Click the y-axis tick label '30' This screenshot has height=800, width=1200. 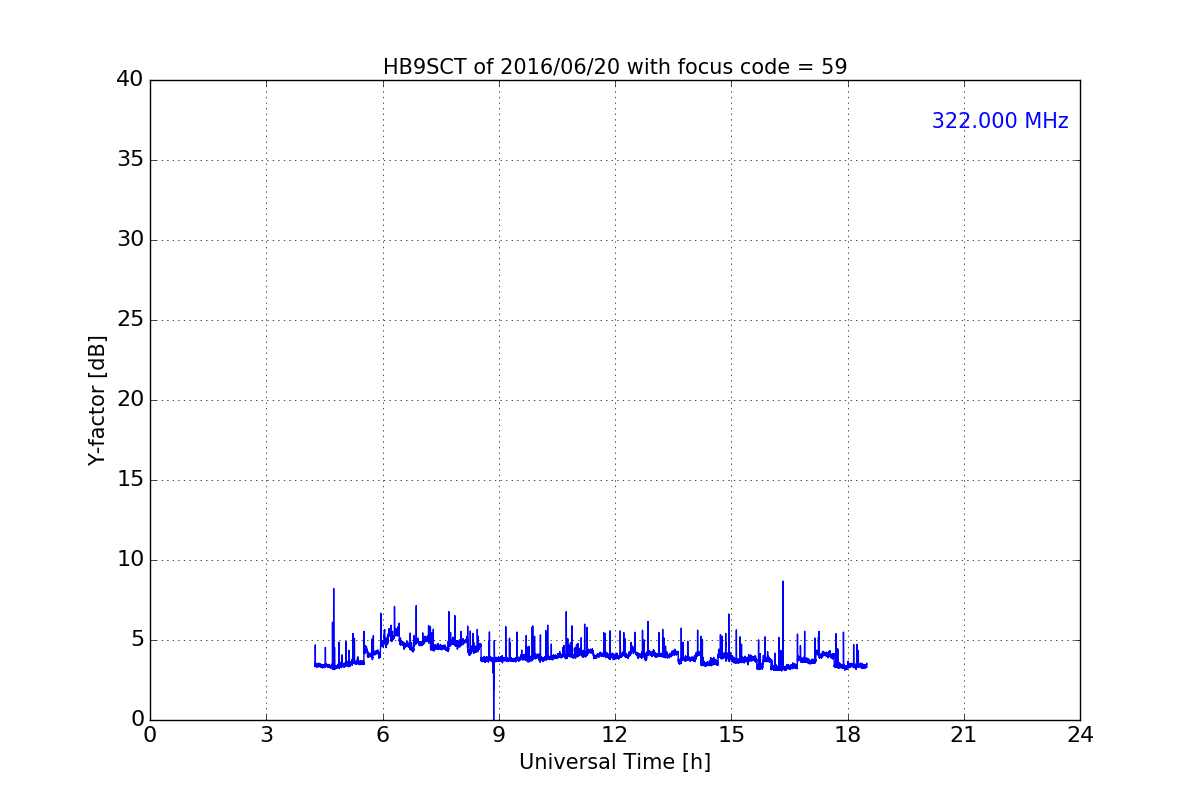[x=130, y=240]
